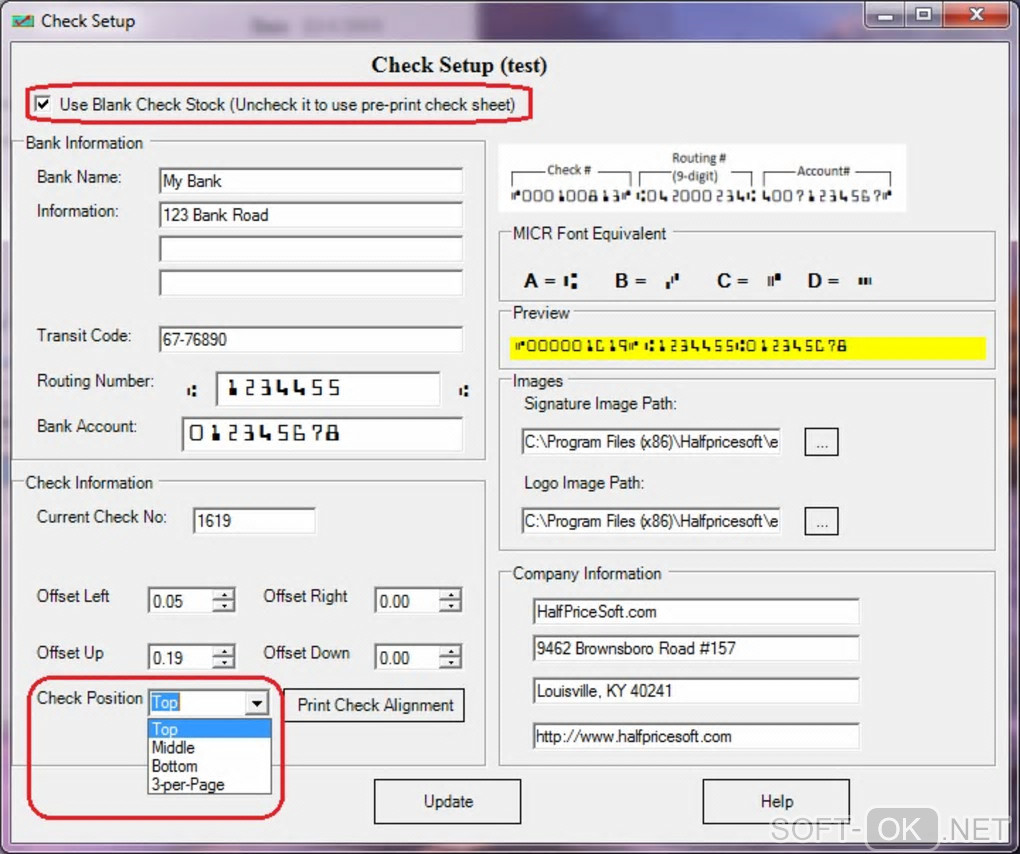Viewport: 1020px width, 854px height.
Task: Click the Offset Up value field
Action: click(x=181, y=657)
